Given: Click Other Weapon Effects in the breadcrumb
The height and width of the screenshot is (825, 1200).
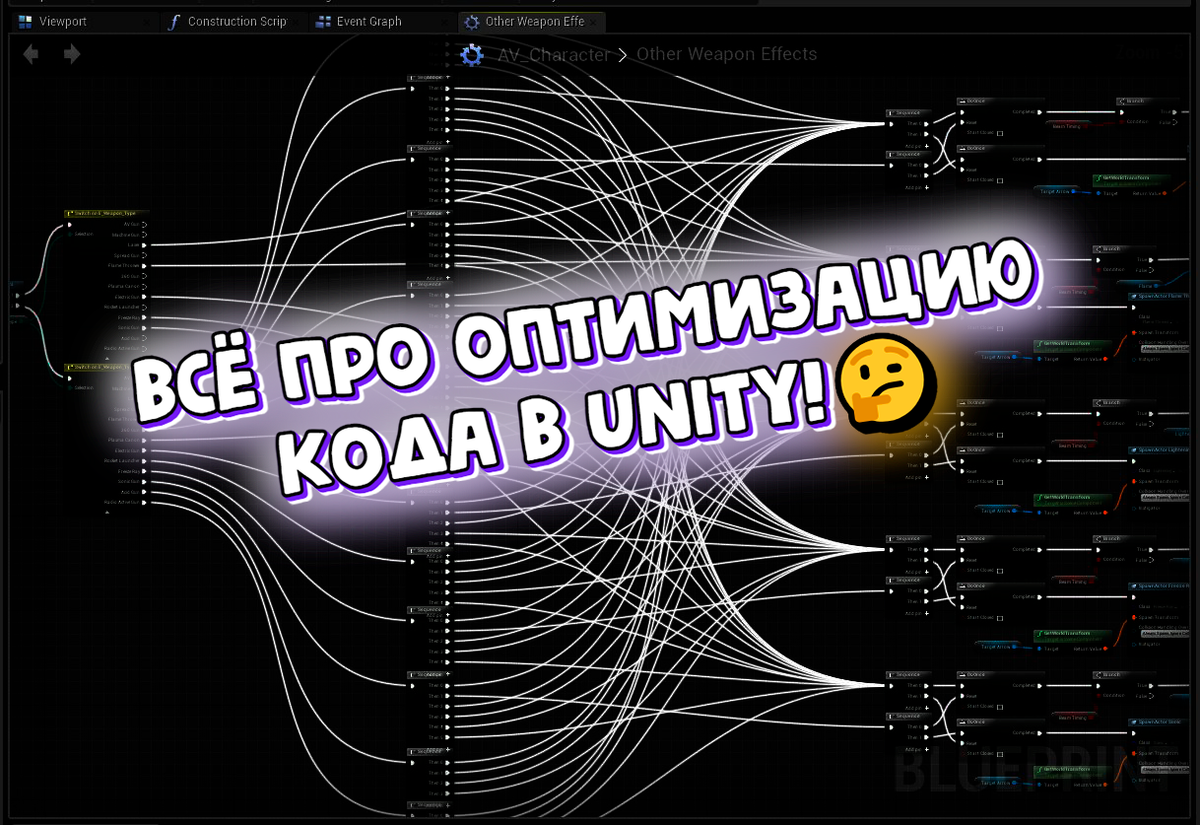Looking at the screenshot, I should tap(726, 55).
